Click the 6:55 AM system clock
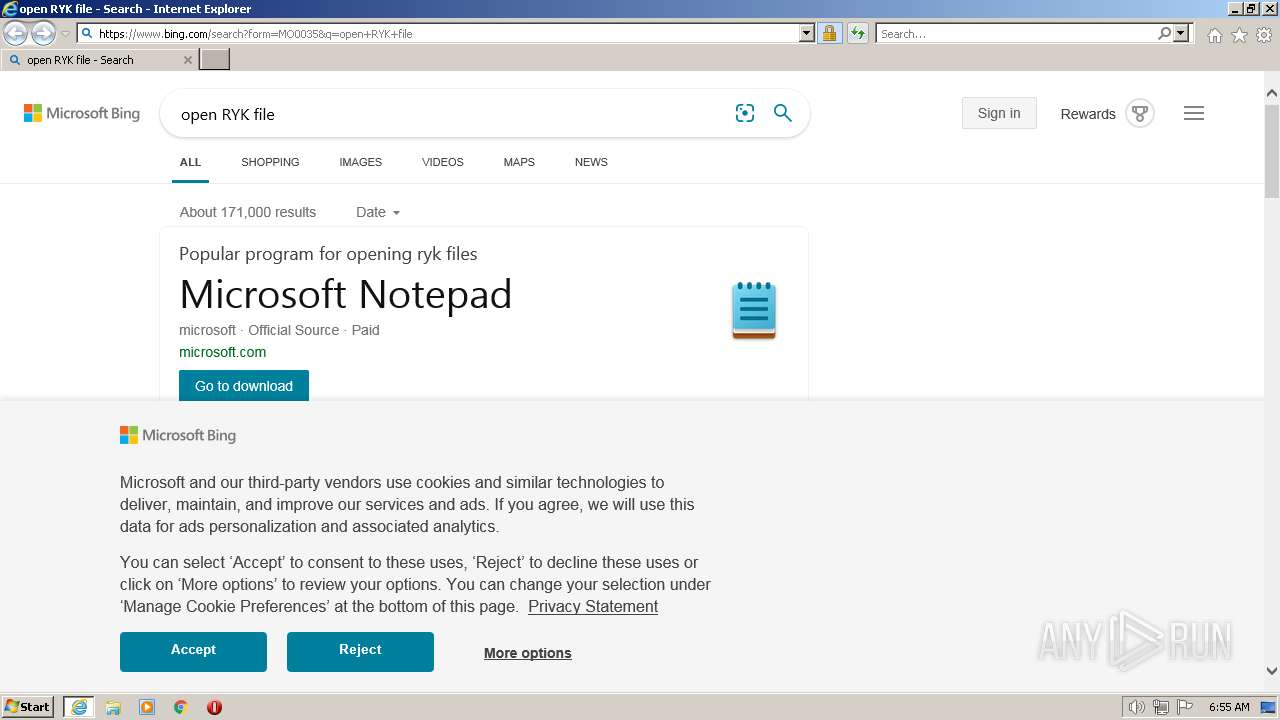Viewport: 1280px width, 720px height. click(1229, 707)
